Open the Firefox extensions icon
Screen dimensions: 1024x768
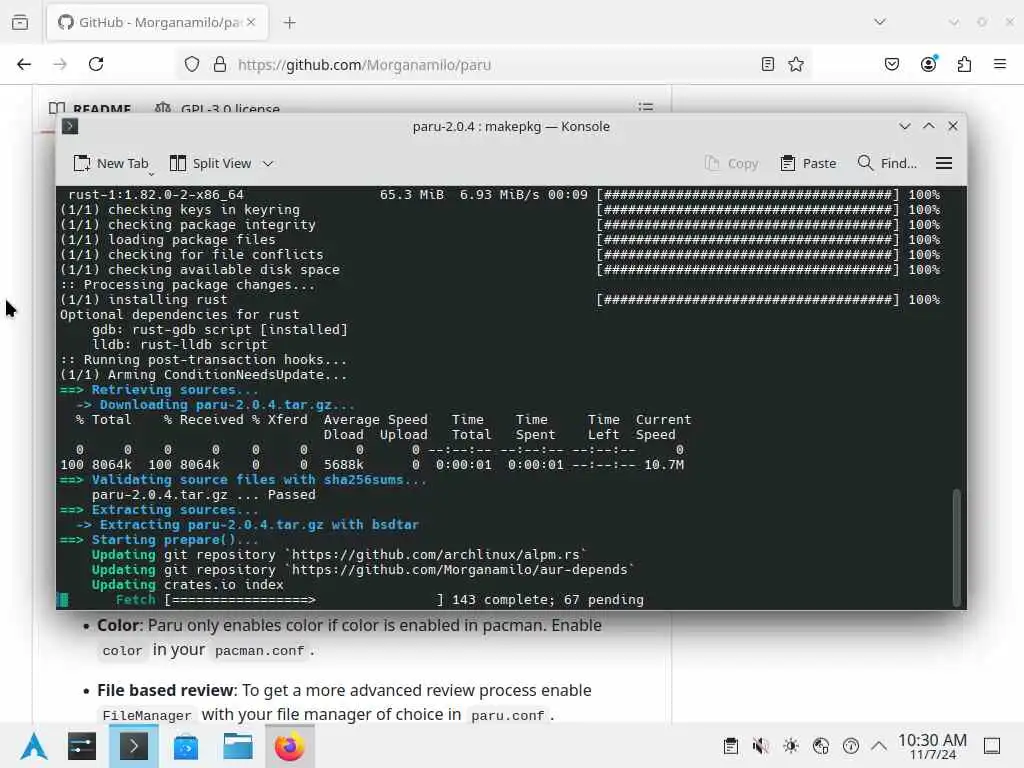click(x=965, y=64)
